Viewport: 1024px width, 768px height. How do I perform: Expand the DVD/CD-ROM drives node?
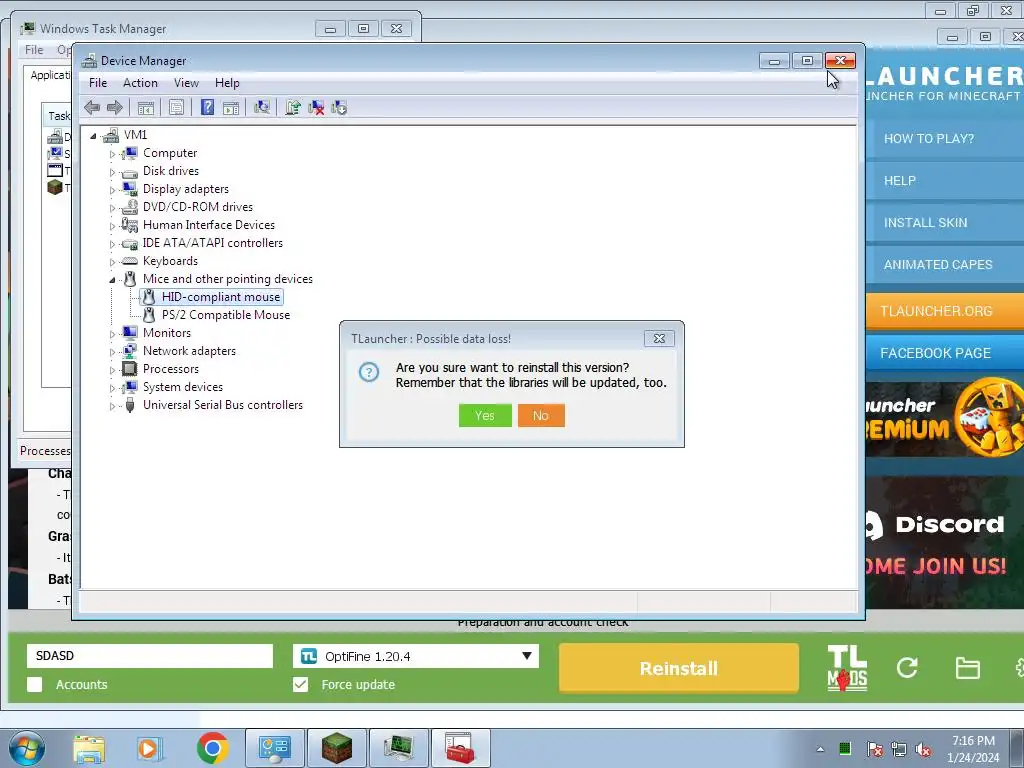point(112,208)
